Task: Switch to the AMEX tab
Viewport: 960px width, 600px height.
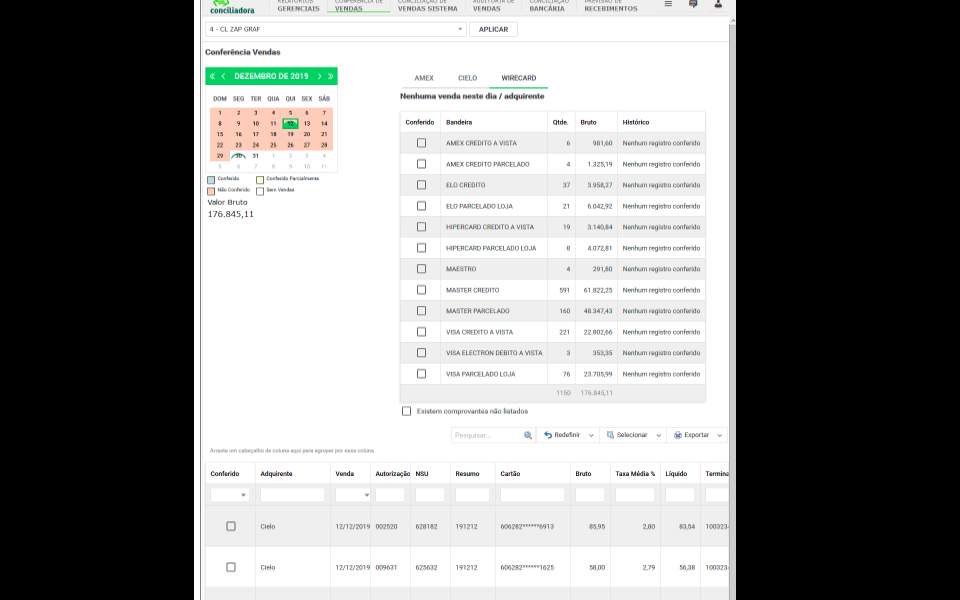Action: (x=424, y=78)
